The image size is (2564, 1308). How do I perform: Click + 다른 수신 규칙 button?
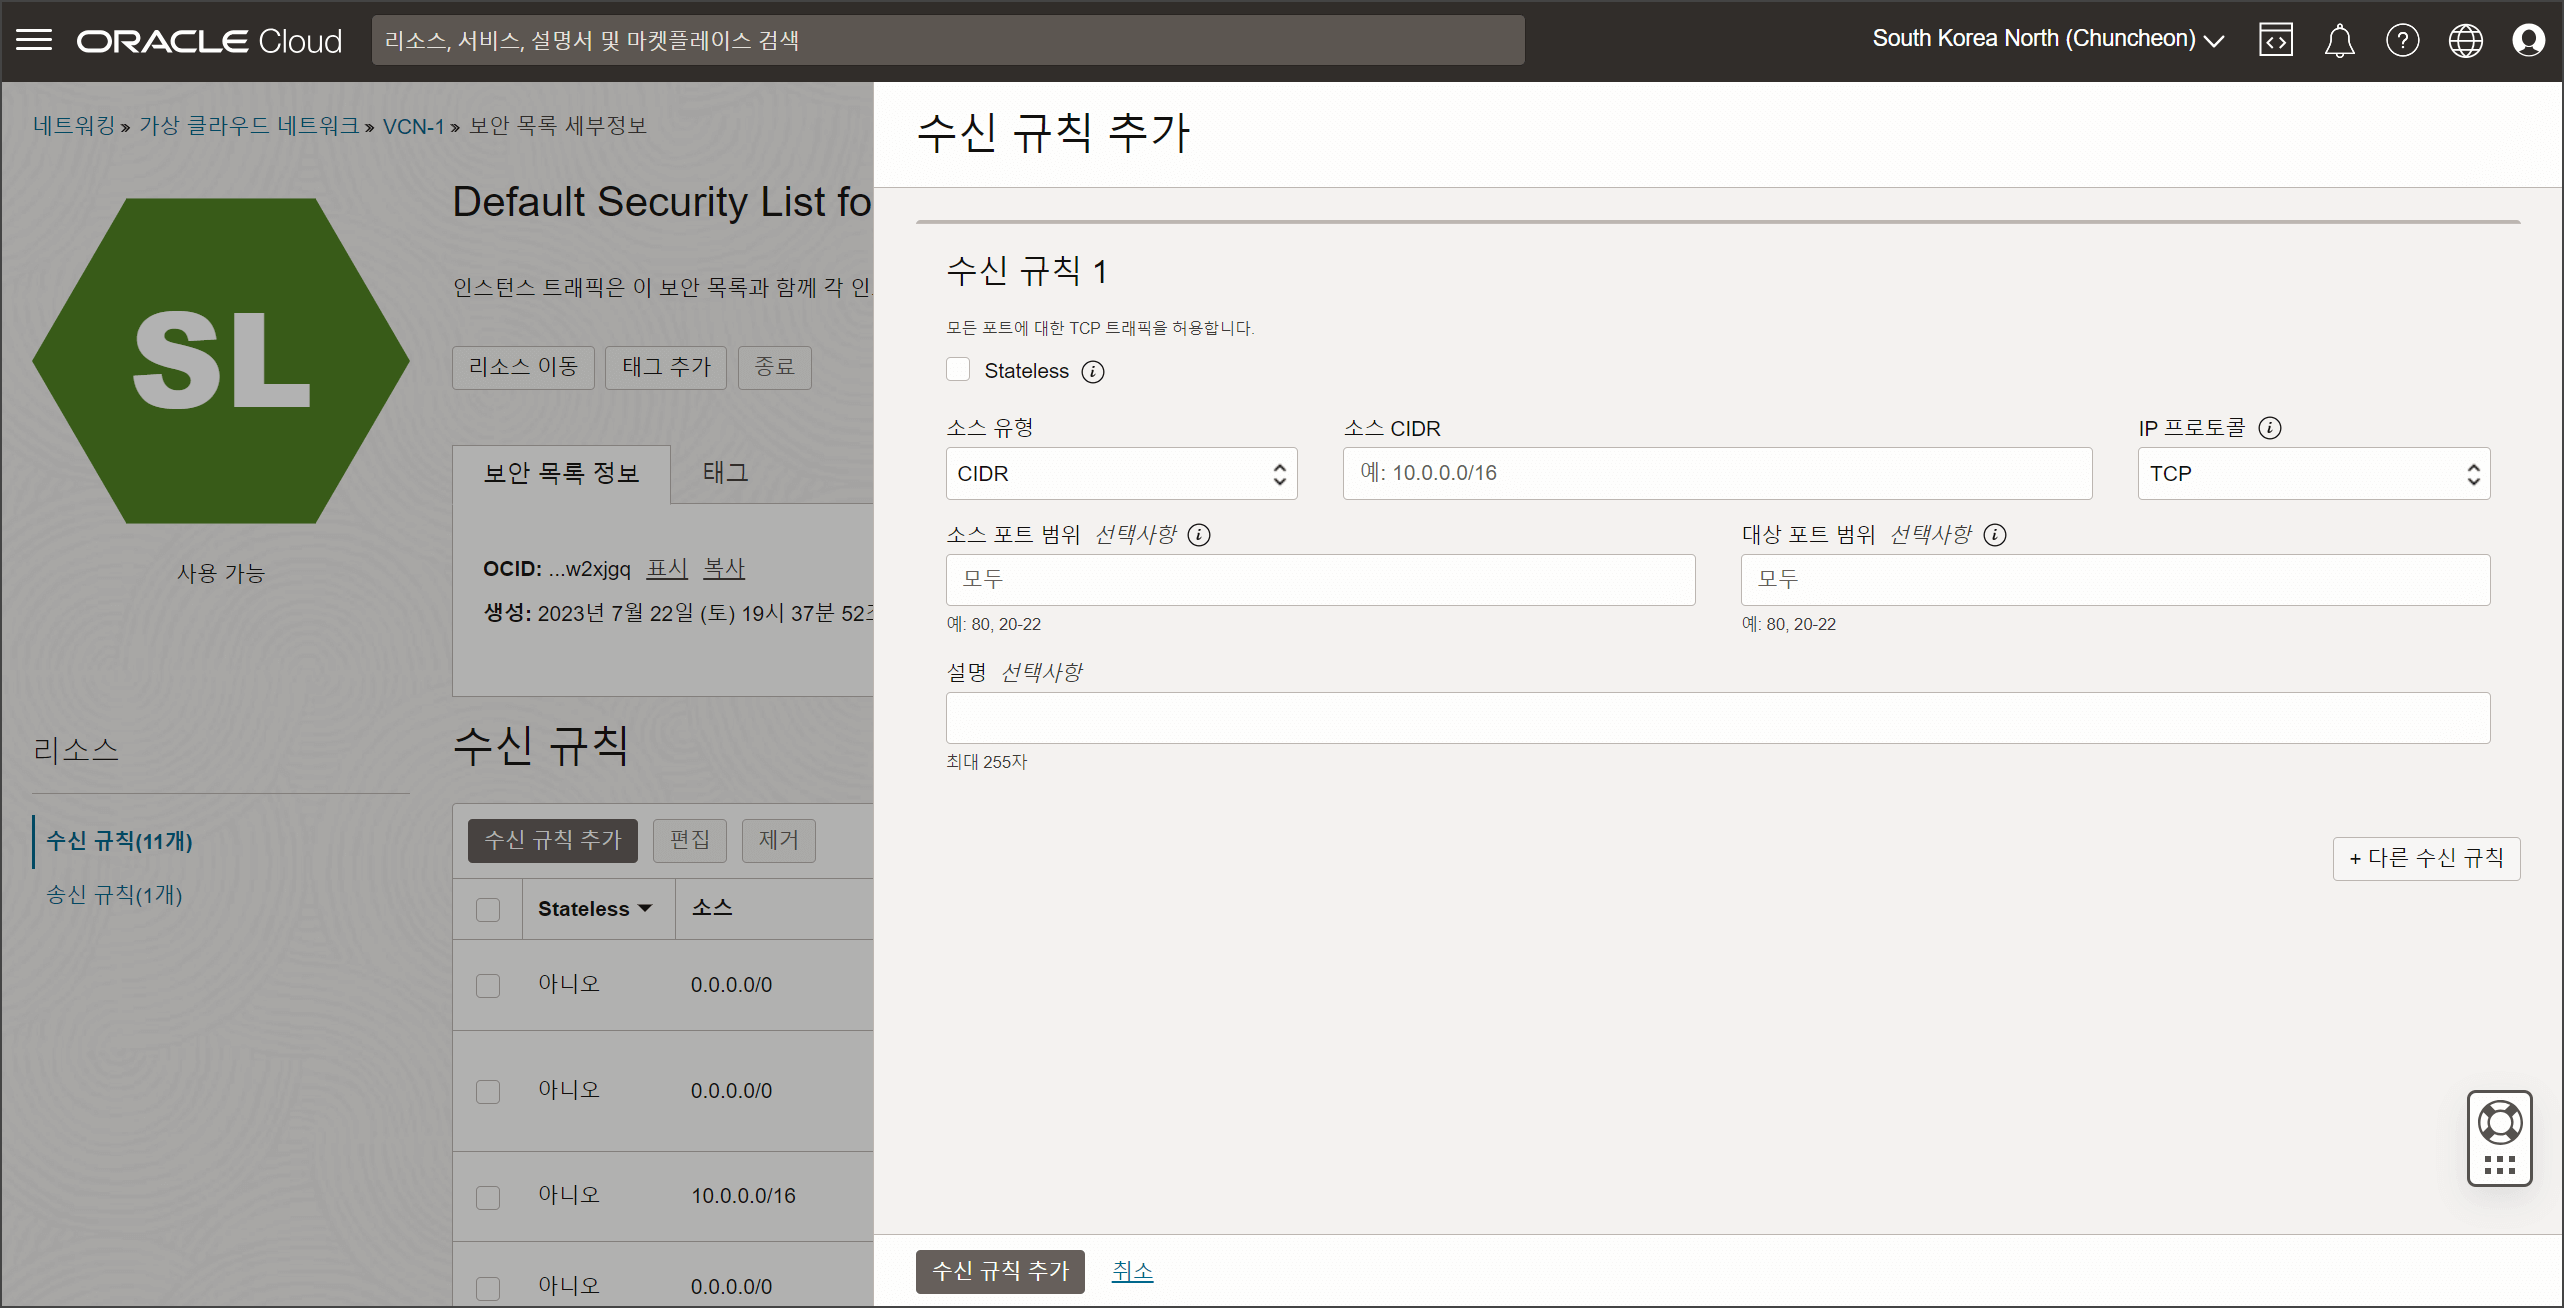(2426, 859)
